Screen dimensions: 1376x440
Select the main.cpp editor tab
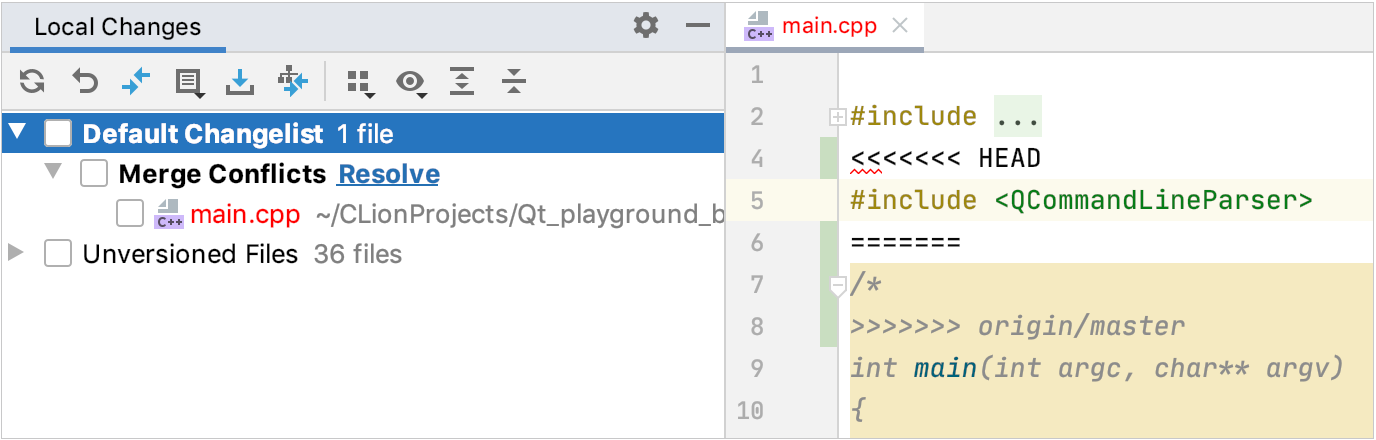[x=828, y=27]
